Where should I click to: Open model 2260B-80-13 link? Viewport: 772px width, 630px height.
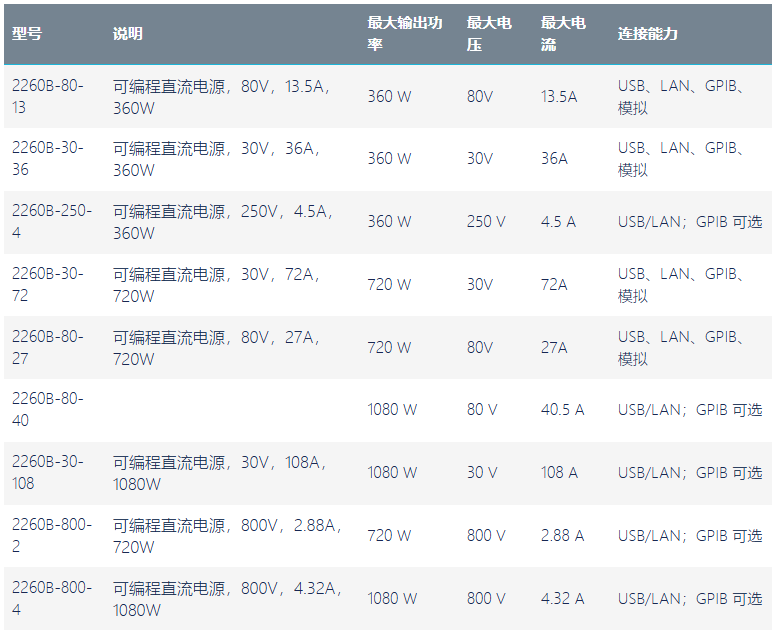(x=48, y=96)
